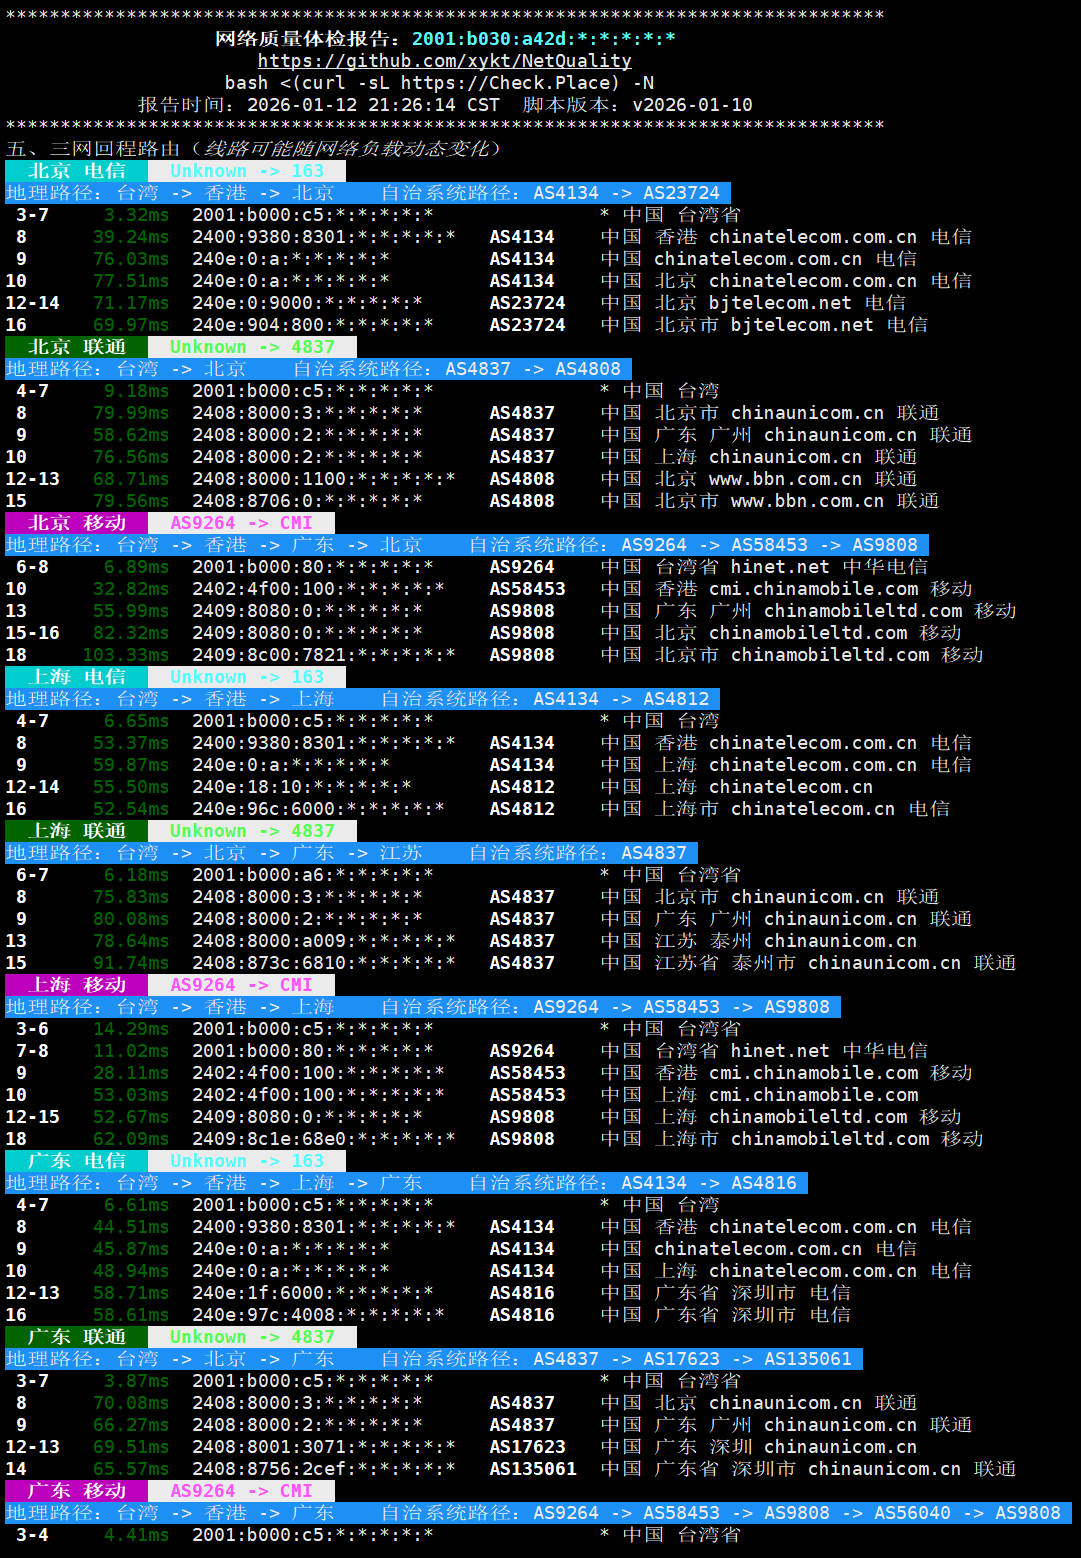
Task: Open the github.com/xykt/NetQuality link
Action: click(x=444, y=61)
